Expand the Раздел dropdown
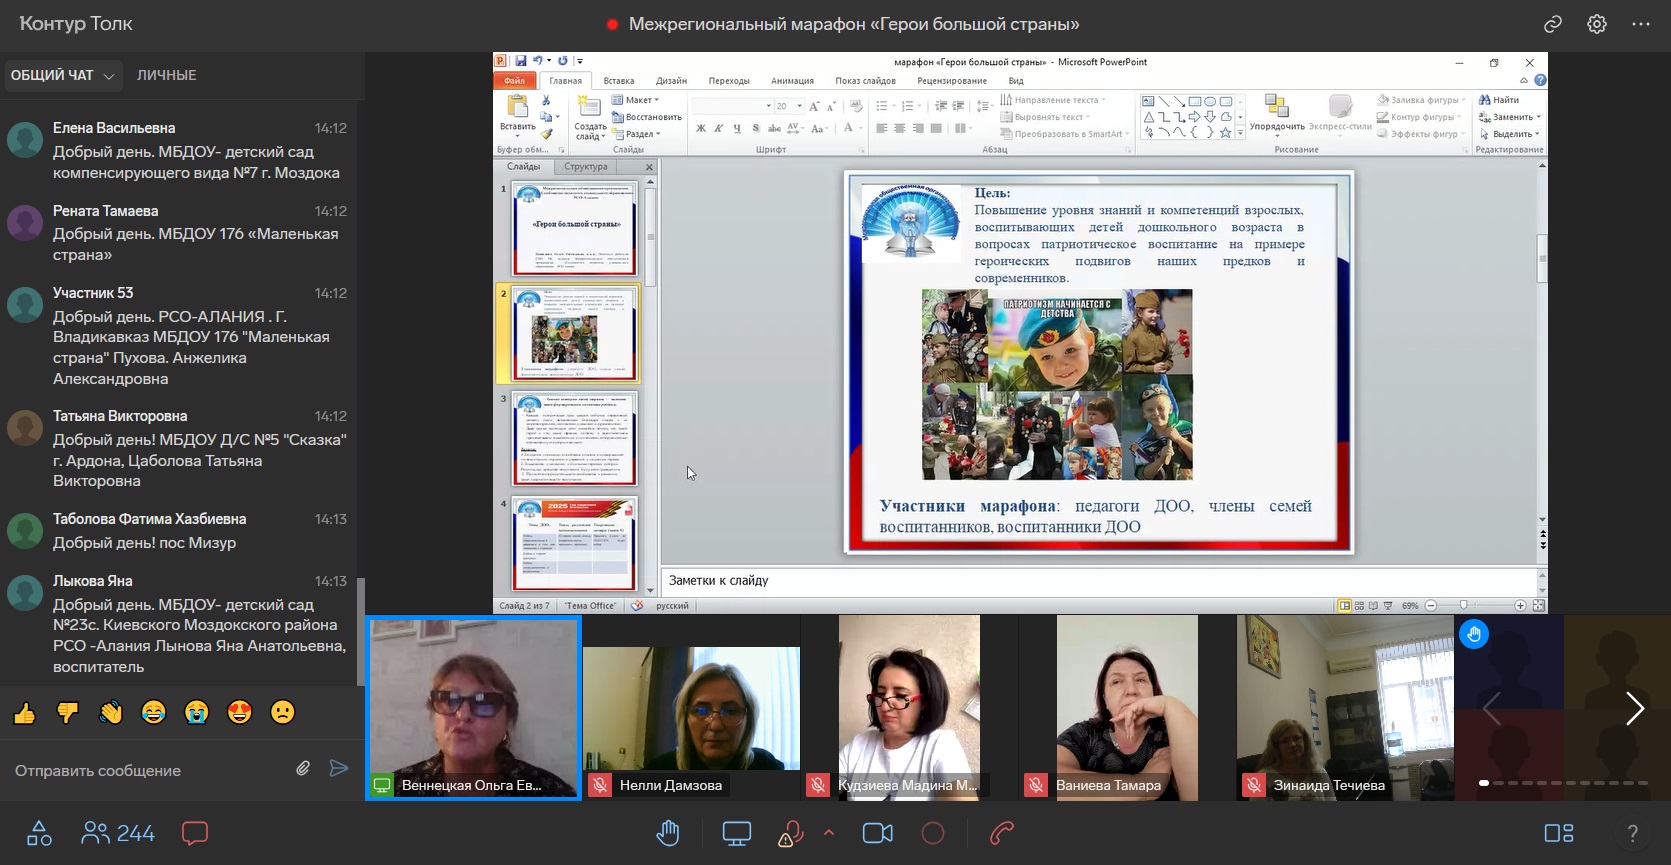The image size is (1671, 865). [x=636, y=134]
